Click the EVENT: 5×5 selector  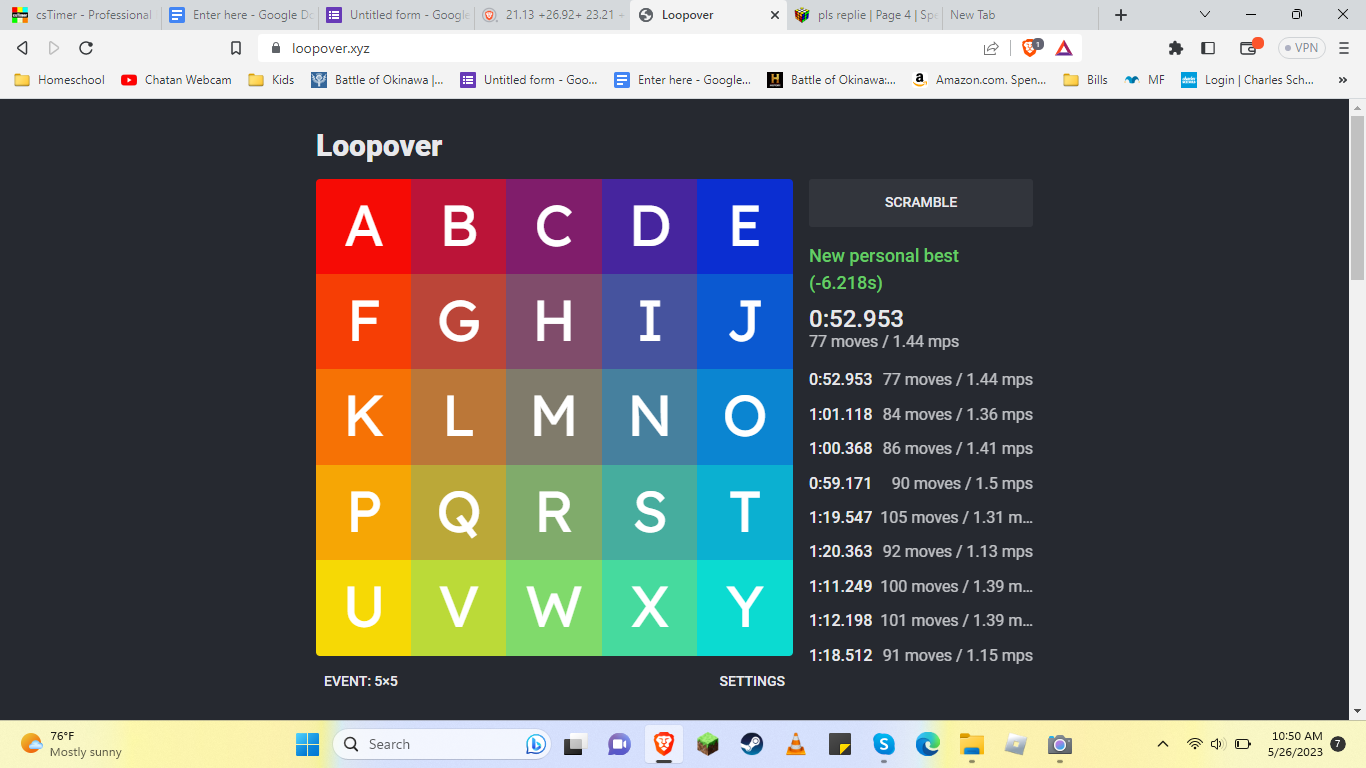coord(361,681)
